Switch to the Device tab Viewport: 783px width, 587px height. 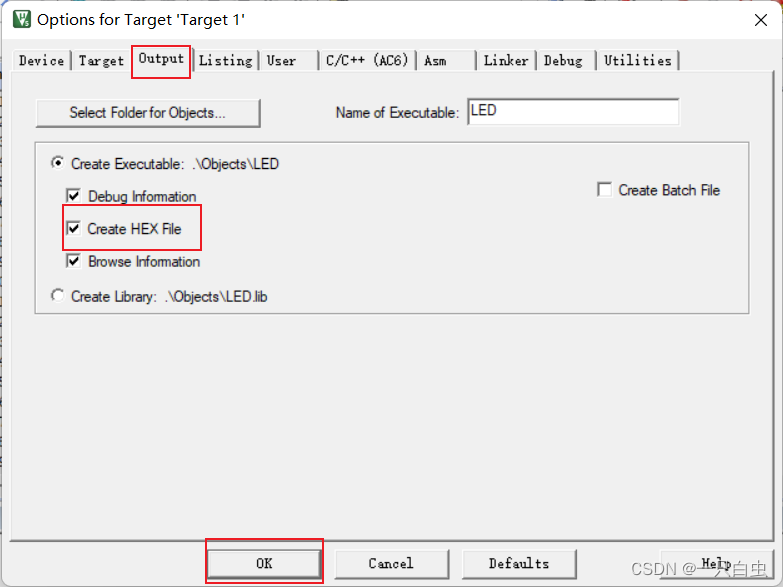coord(41,61)
